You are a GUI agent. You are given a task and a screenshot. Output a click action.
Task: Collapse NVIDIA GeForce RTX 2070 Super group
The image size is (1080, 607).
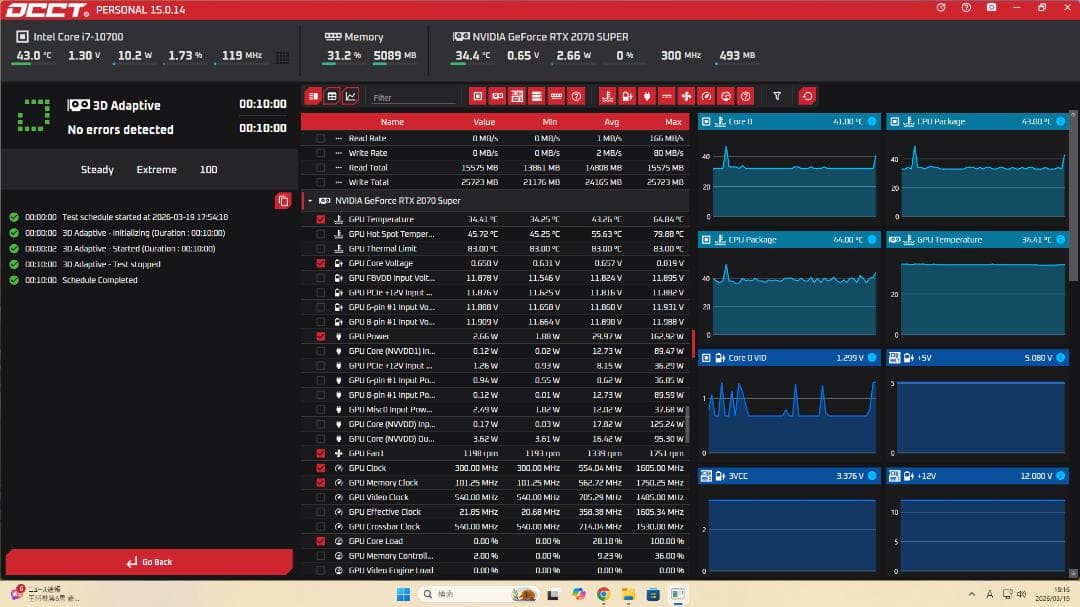click(x=310, y=200)
